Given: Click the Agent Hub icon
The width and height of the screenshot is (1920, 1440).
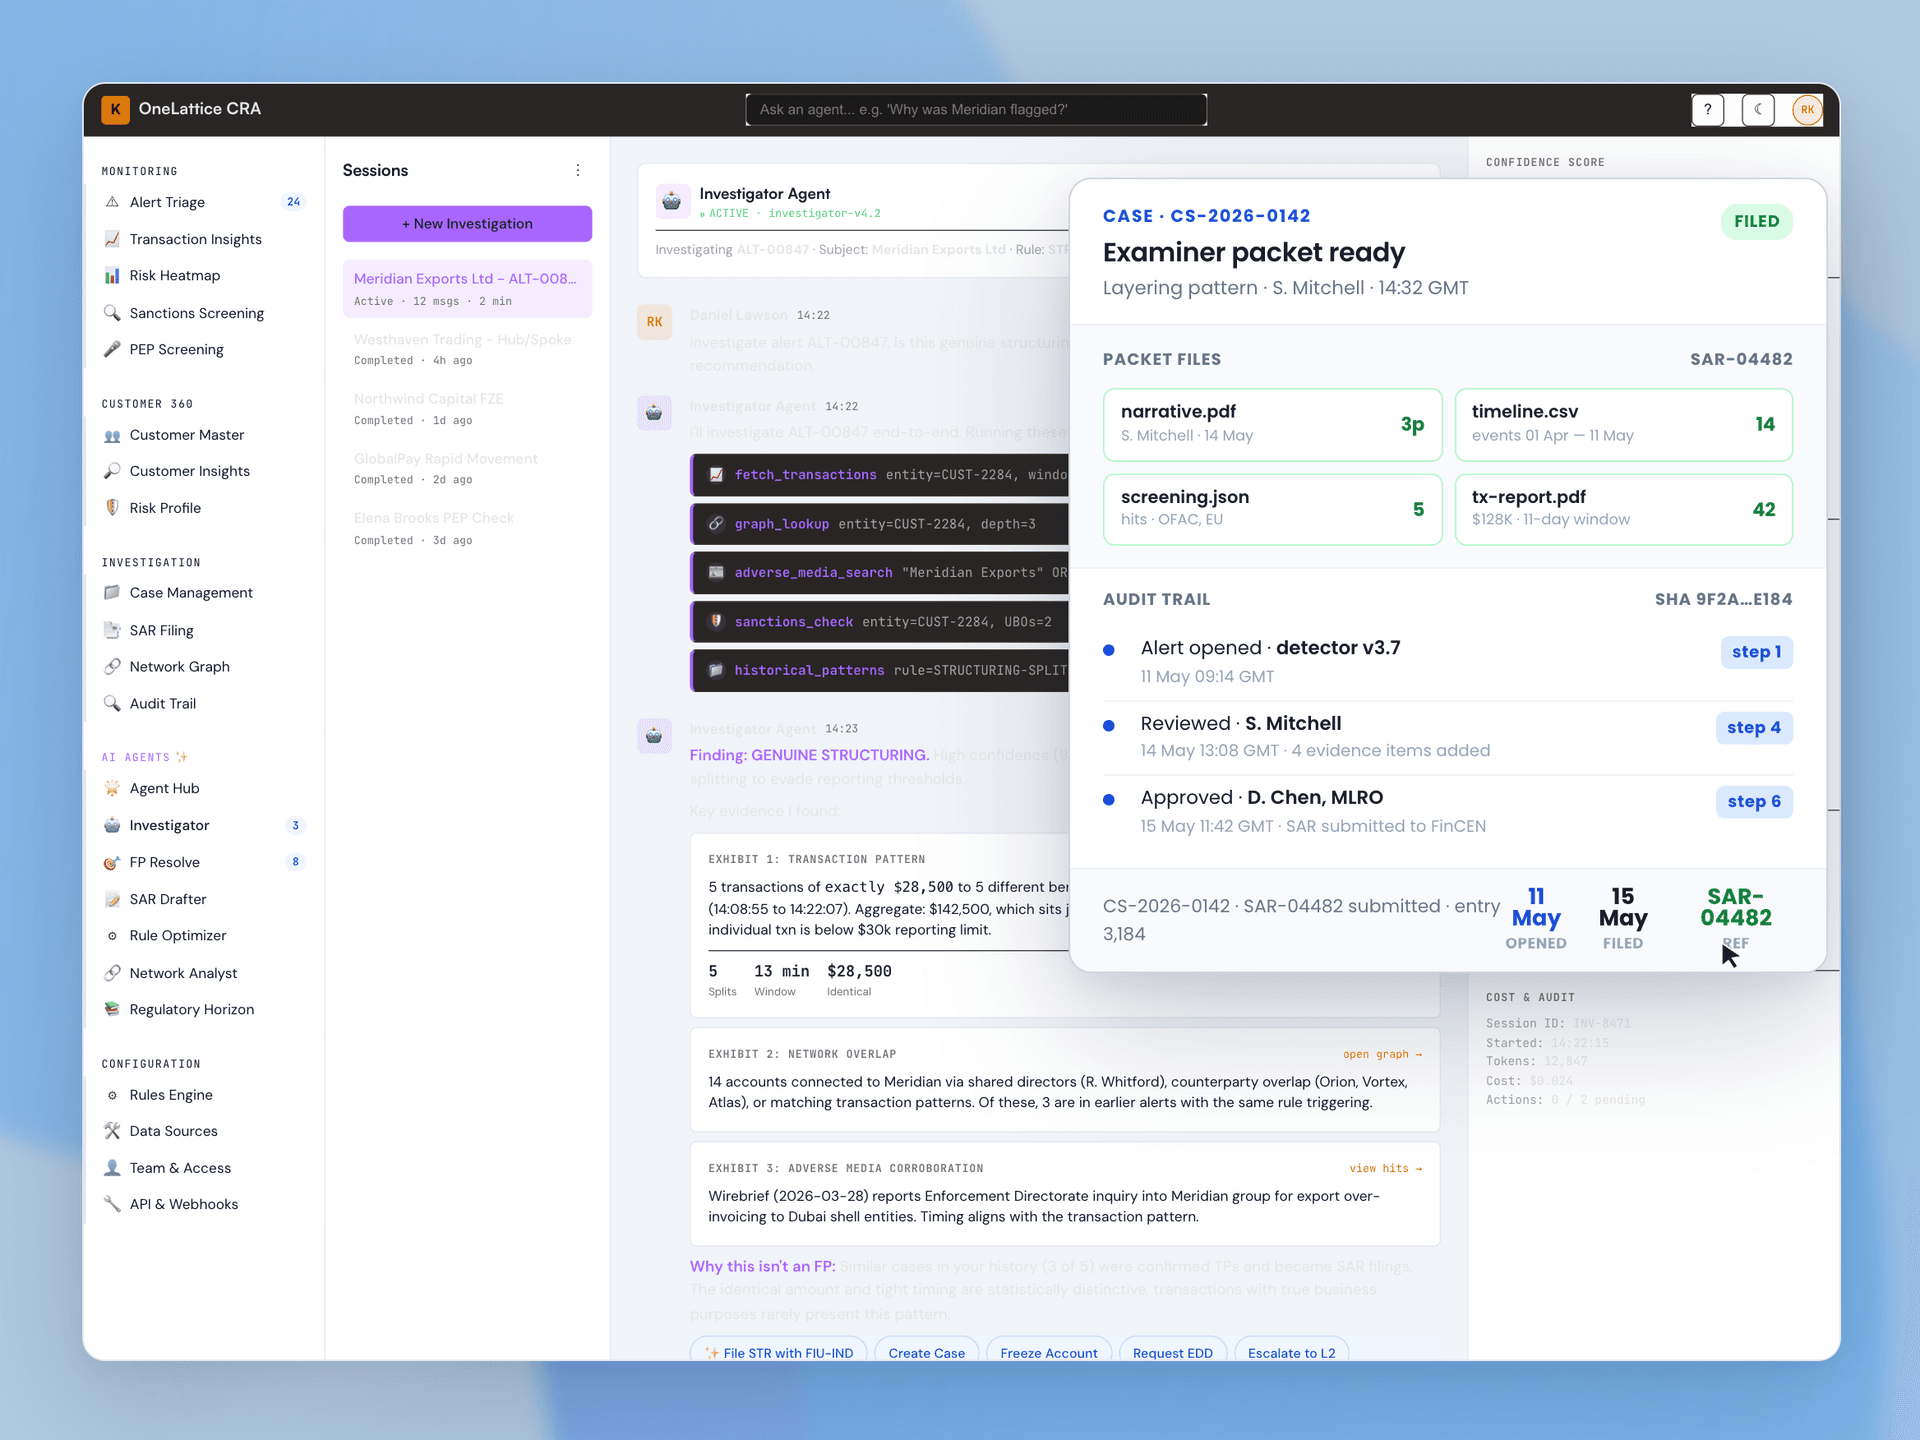Looking at the screenshot, I should click(x=112, y=788).
